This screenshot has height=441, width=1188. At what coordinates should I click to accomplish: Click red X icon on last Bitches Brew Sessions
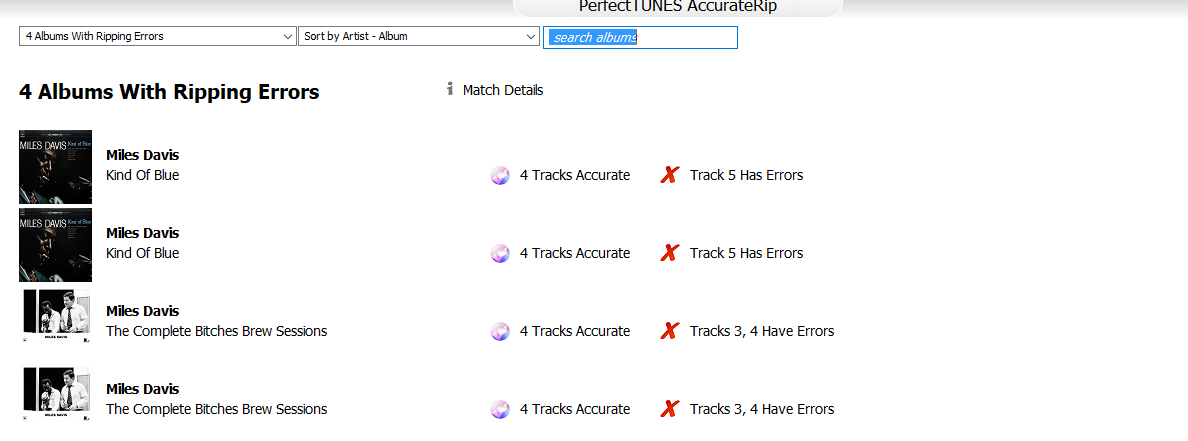click(x=670, y=410)
